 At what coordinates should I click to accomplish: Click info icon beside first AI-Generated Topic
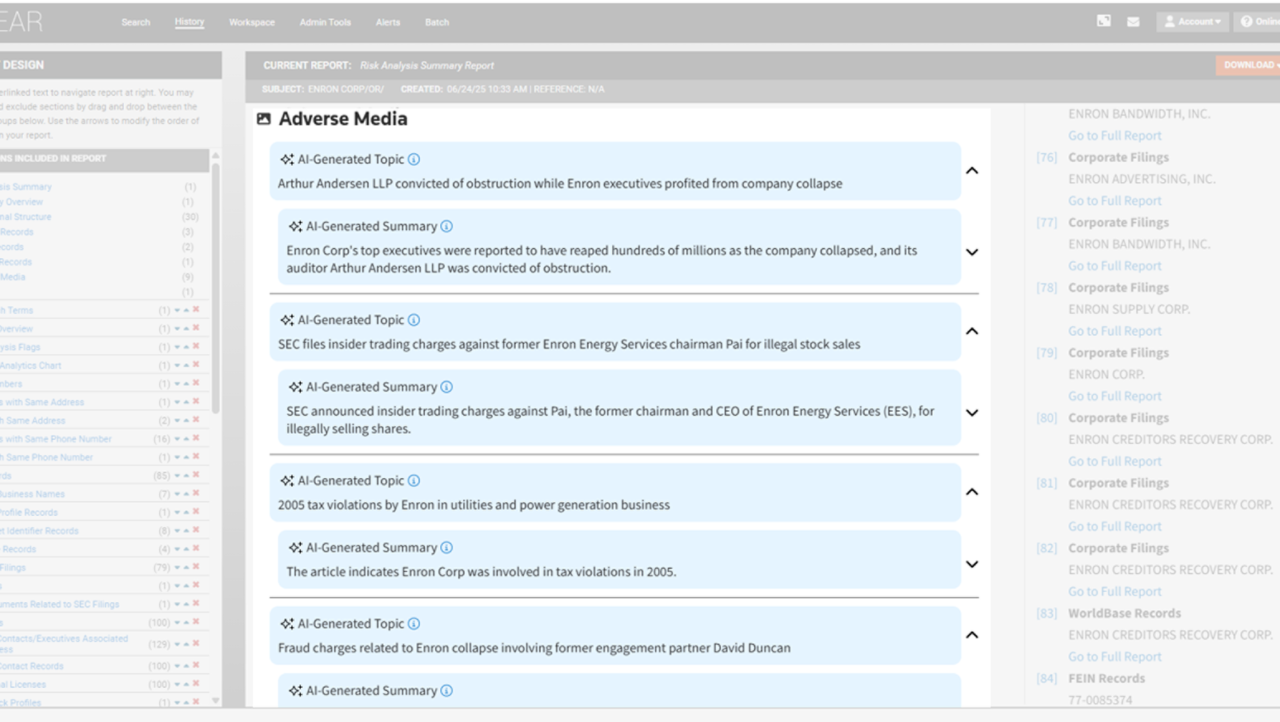(414, 159)
